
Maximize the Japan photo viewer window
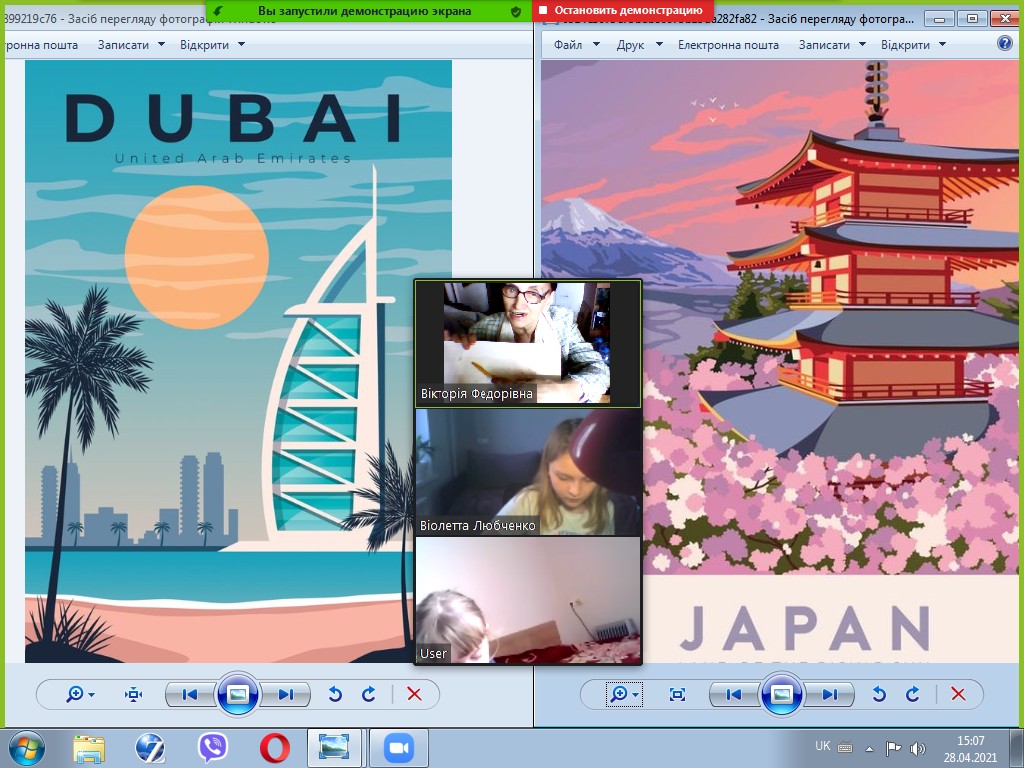pos(972,19)
